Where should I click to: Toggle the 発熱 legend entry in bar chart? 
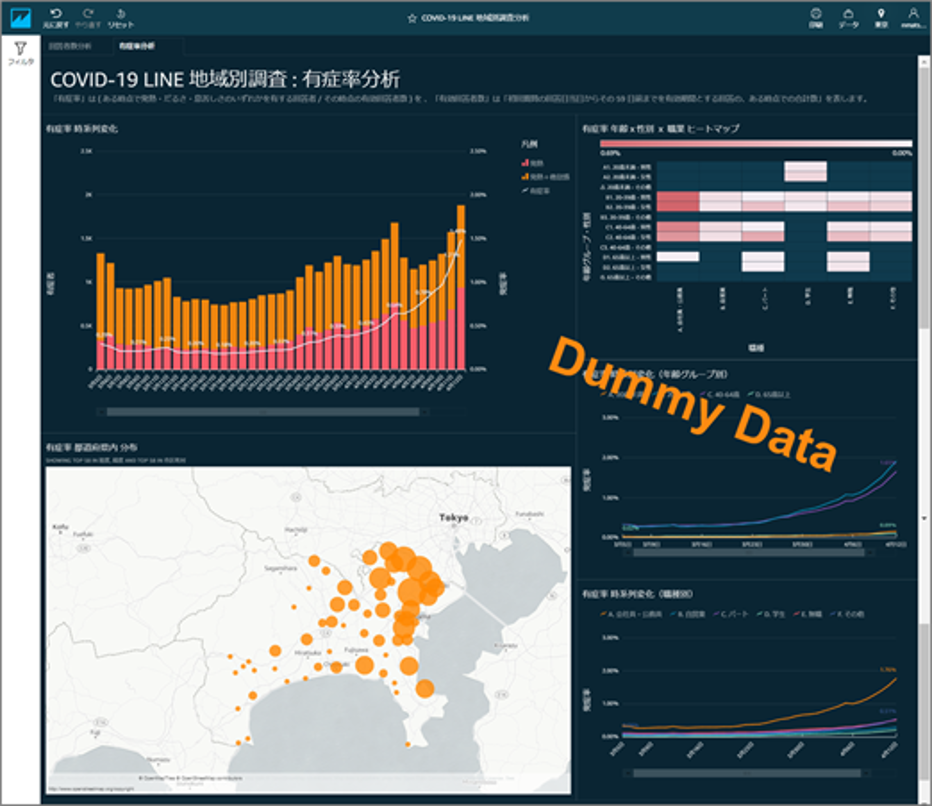(533, 162)
